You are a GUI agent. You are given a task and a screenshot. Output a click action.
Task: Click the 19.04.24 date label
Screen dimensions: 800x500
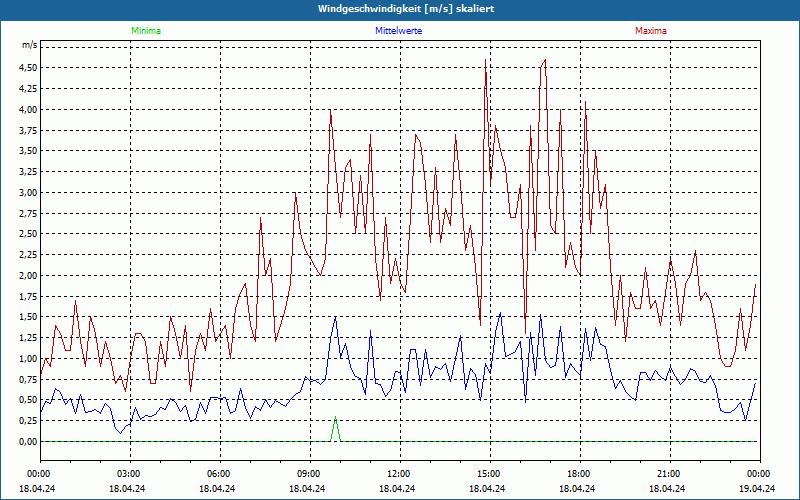tap(758, 488)
